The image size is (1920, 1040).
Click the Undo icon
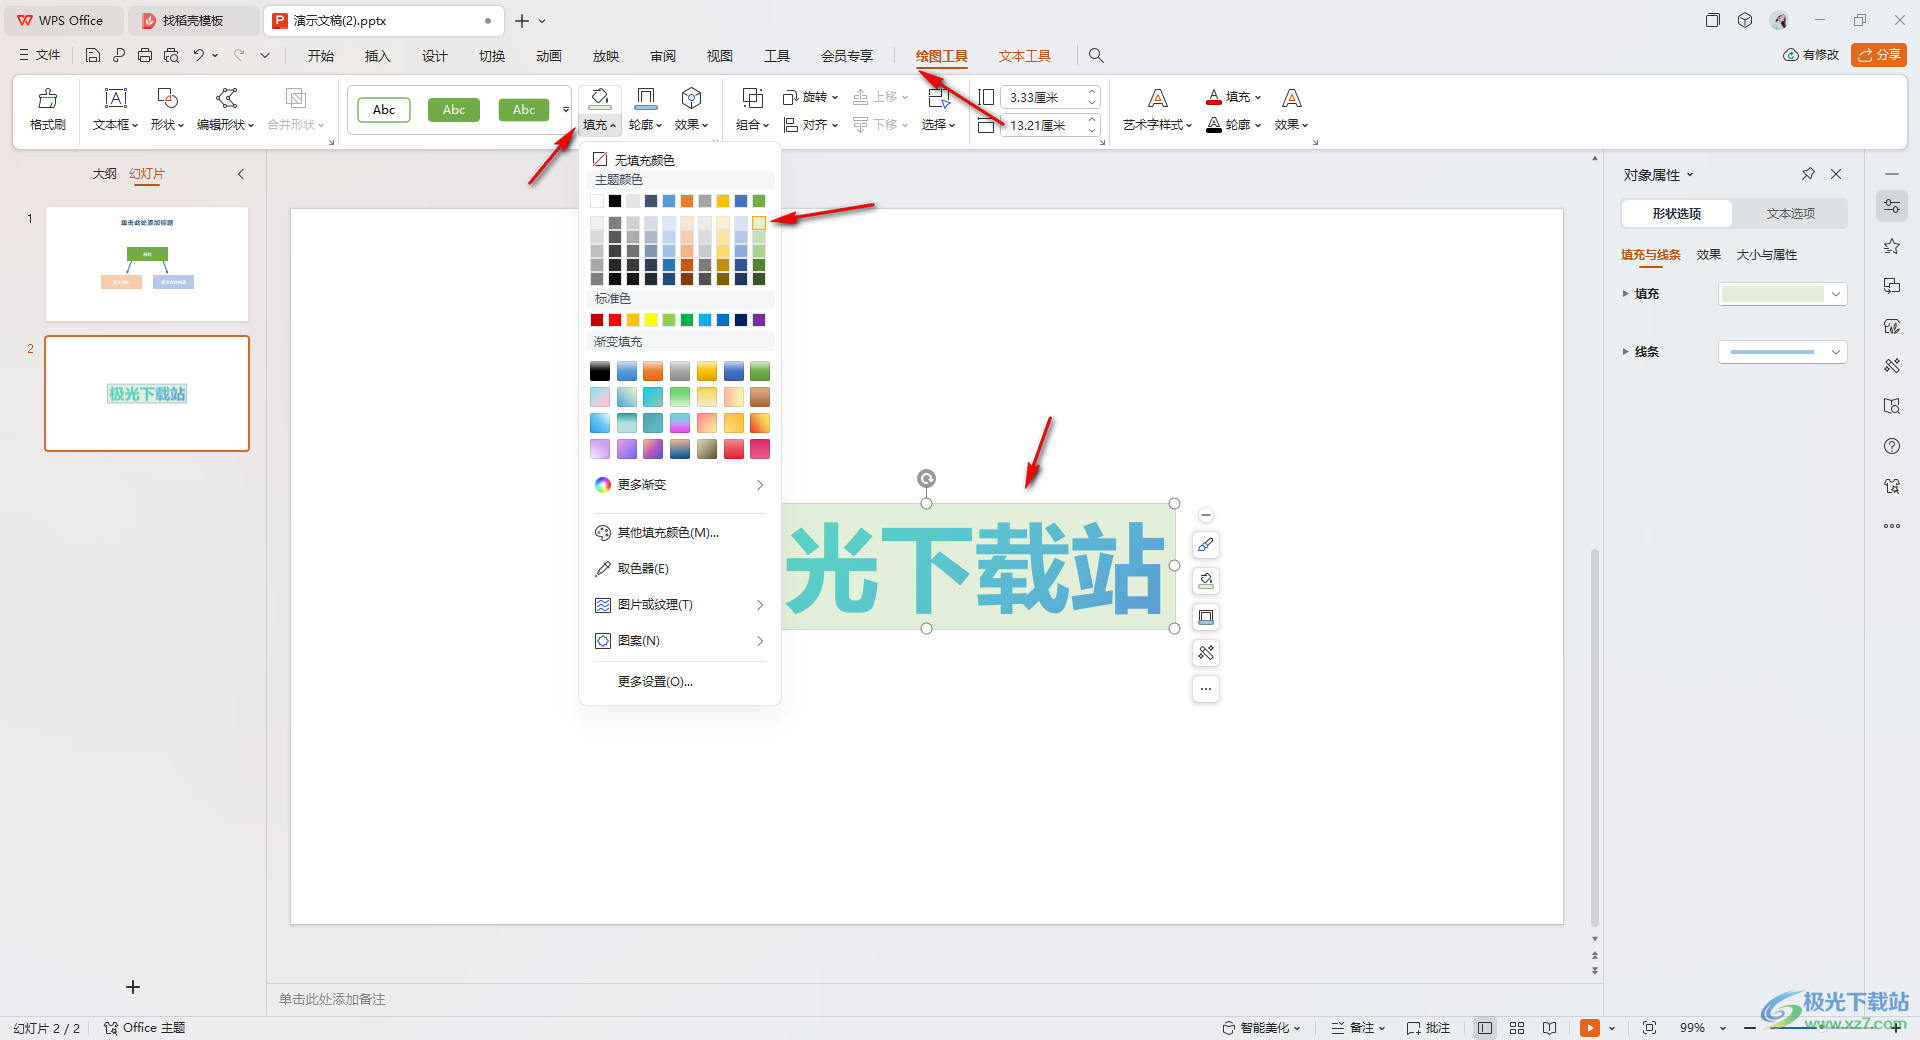(x=199, y=55)
